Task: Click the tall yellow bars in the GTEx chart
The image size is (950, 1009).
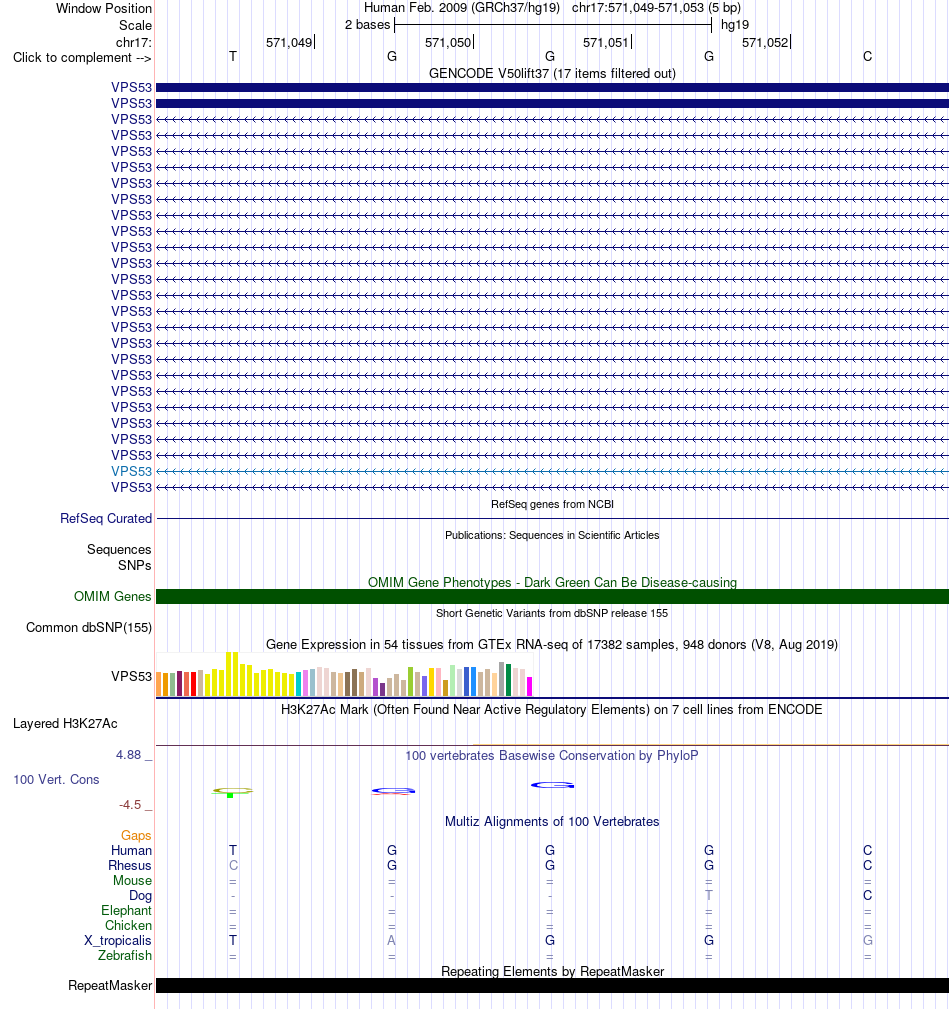Action: tap(232, 674)
